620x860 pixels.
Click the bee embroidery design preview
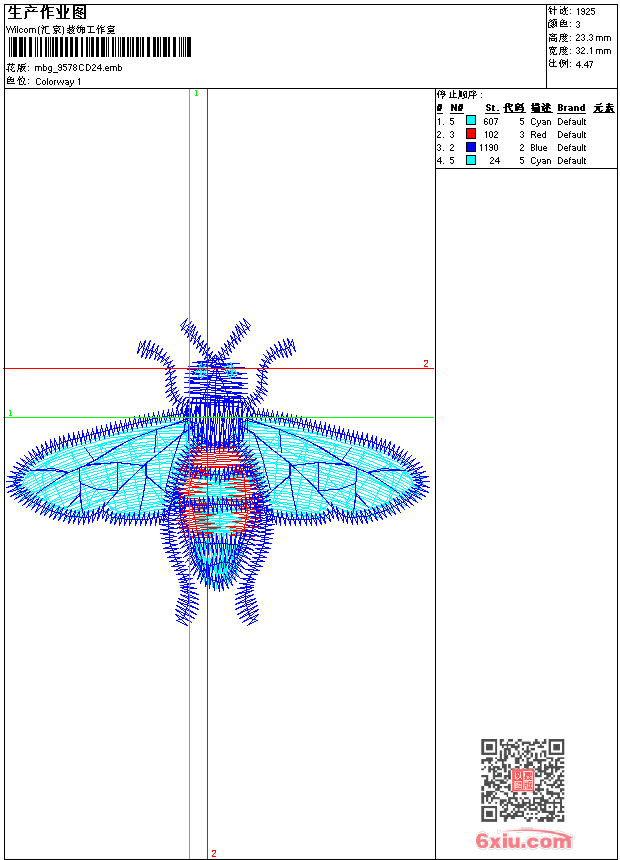pos(218,470)
